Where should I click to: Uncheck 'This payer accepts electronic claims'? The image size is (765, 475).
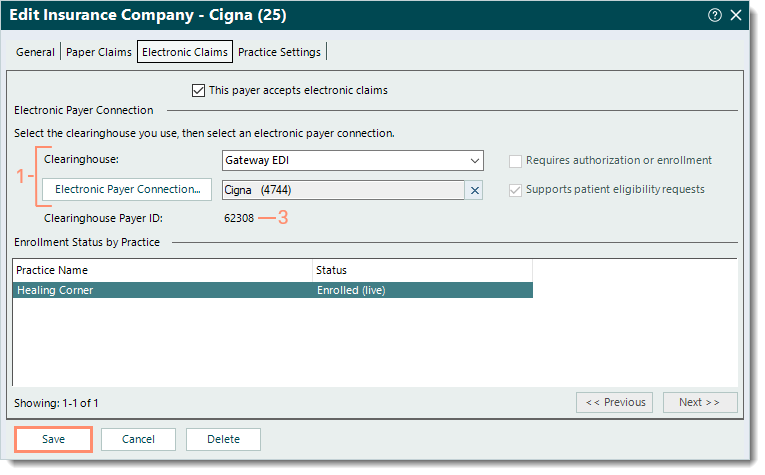(x=200, y=91)
